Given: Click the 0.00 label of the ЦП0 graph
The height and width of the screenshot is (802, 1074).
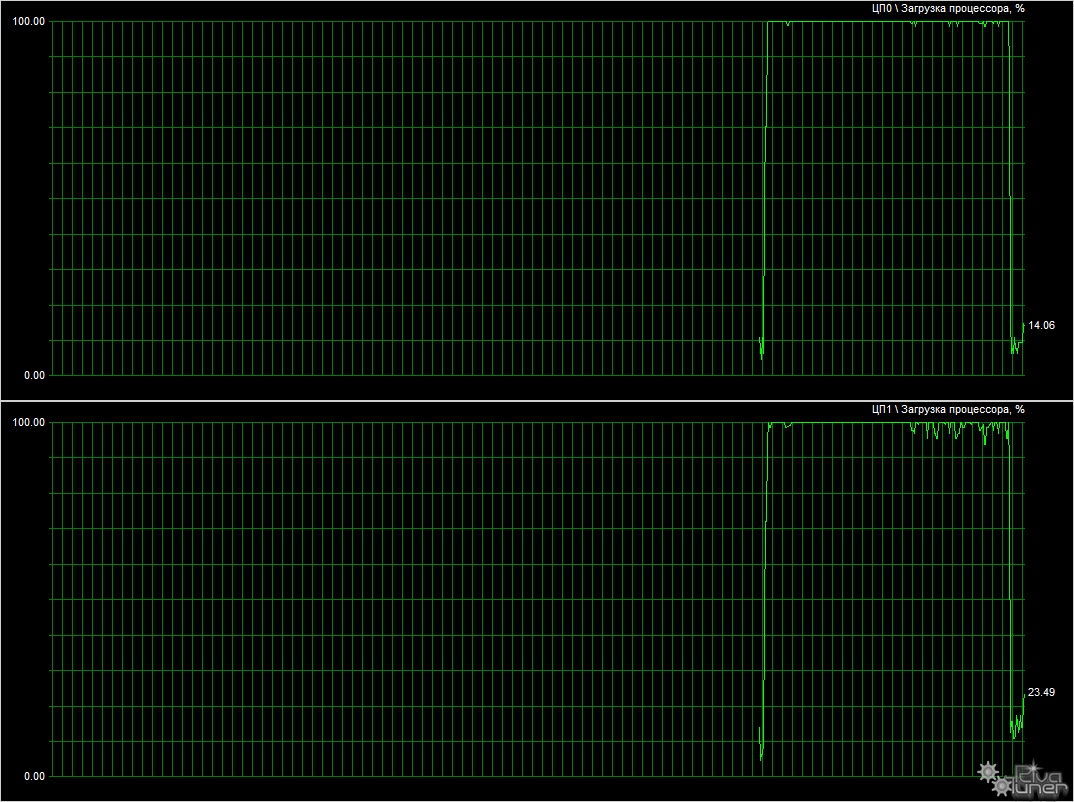Looking at the screenshot, I should pyautogui.click(x=34, y=375).
